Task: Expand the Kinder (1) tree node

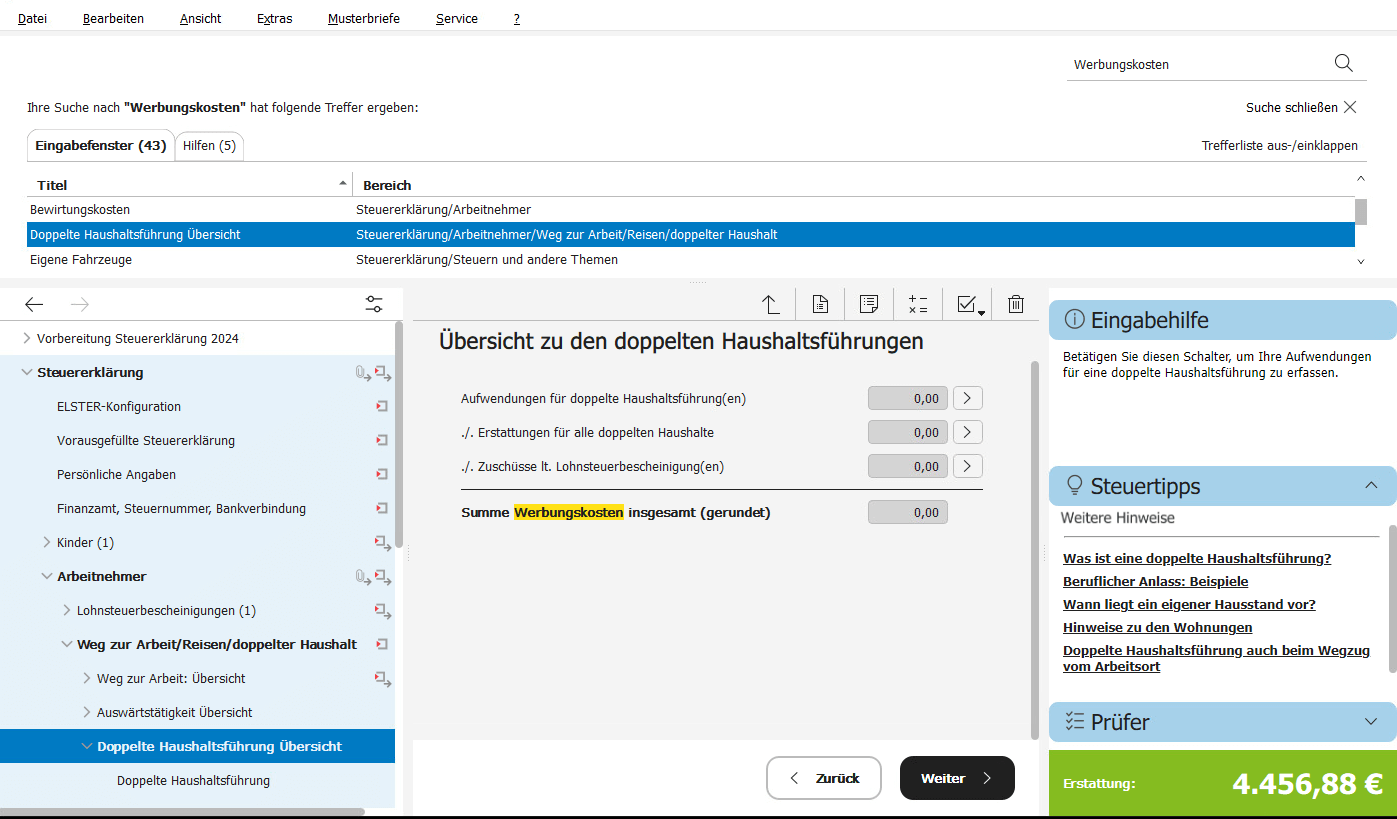Action: [47, 542]
